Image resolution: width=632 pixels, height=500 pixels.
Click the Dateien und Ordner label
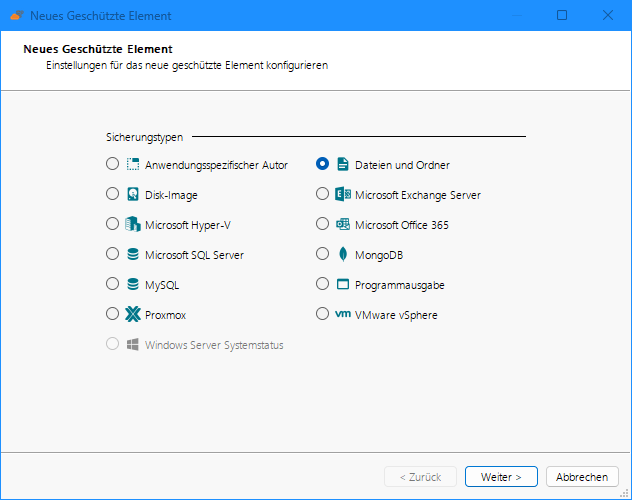tap(402, 165)
